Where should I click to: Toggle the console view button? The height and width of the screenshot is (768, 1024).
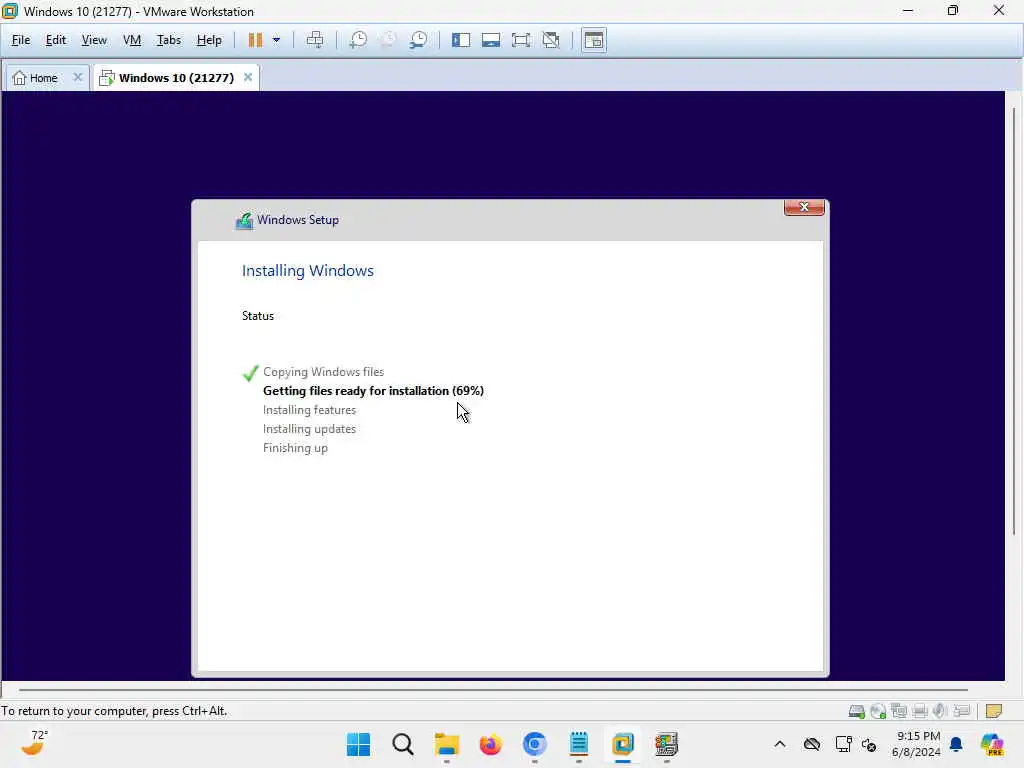point(594,40)
